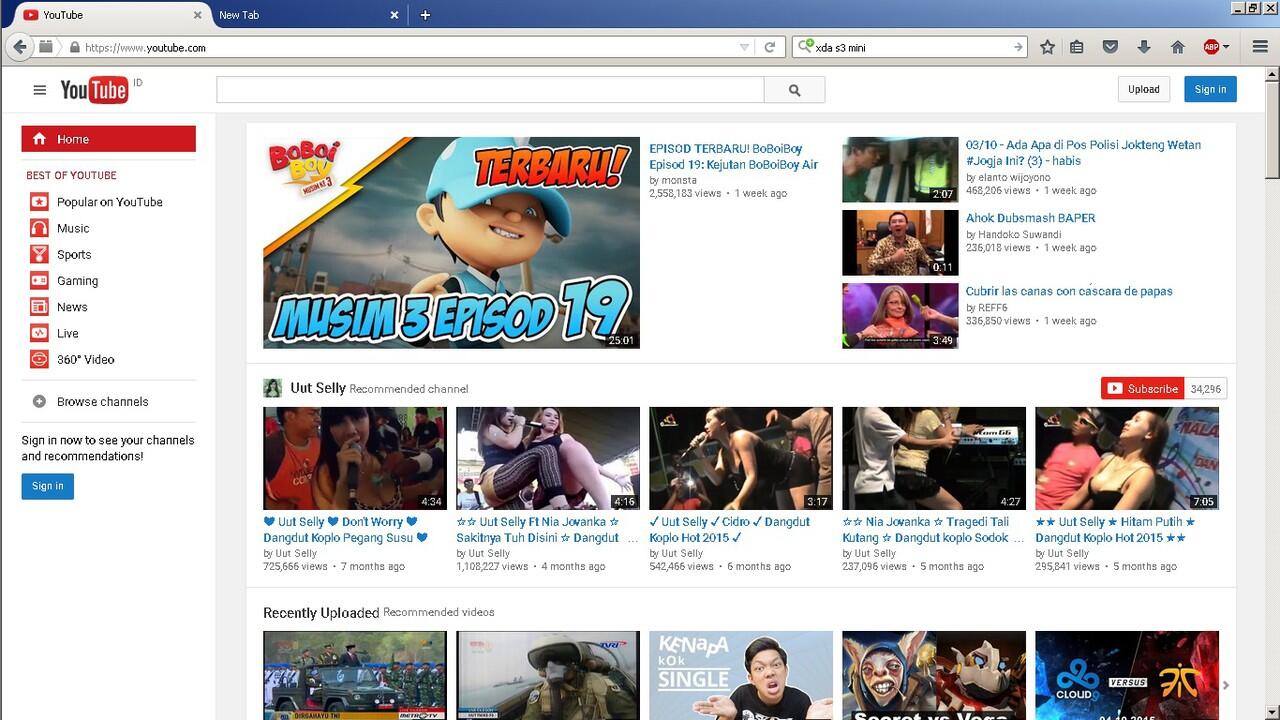The image size is (1280, 720).
Task: Submit xda s3 mini search arrow
Action: [x=1018, y=47]
